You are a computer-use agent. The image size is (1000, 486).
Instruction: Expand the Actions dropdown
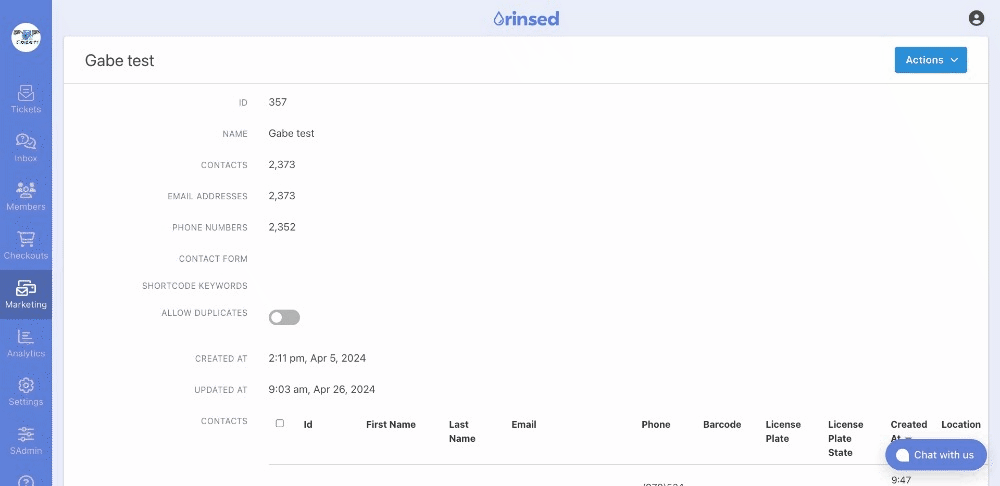click(x=930, y=60)
